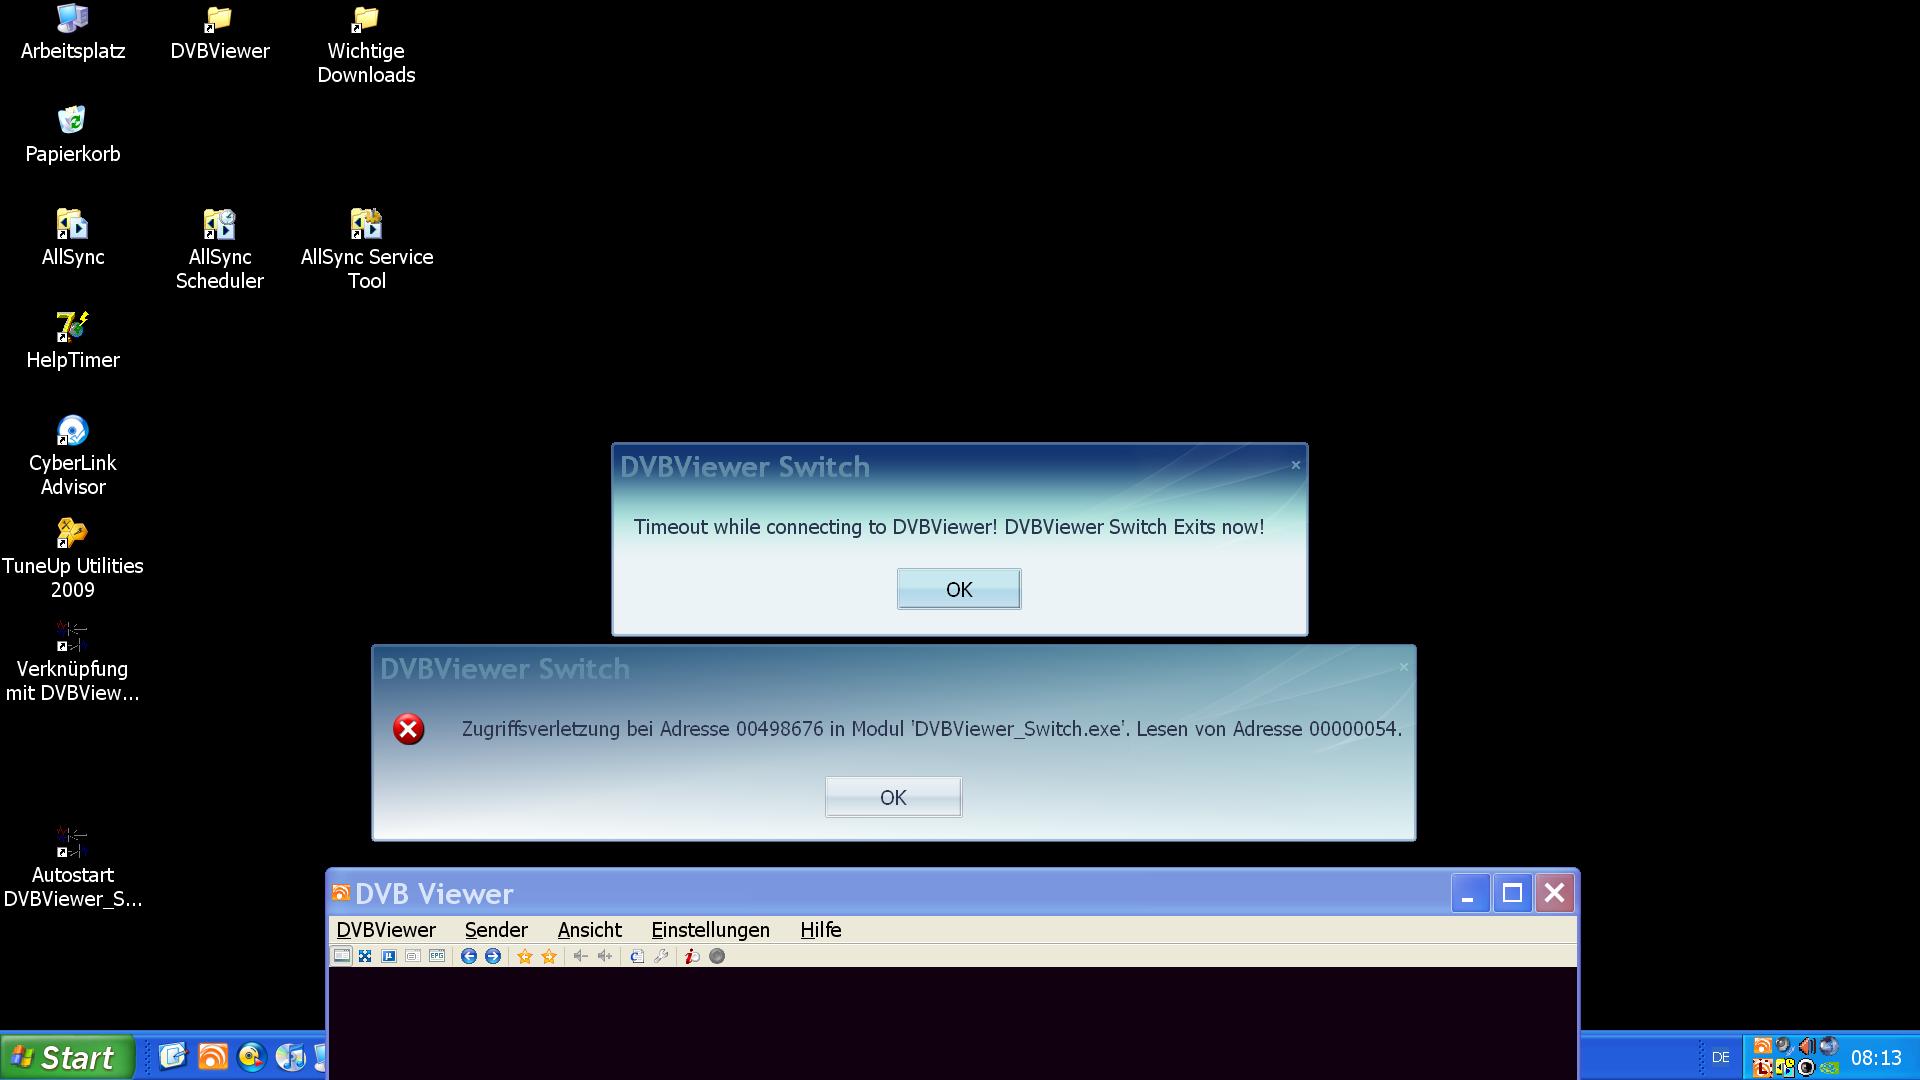The image size is (1920, 1080).
Task: Click the first star favorite icon
Action: 525,956
